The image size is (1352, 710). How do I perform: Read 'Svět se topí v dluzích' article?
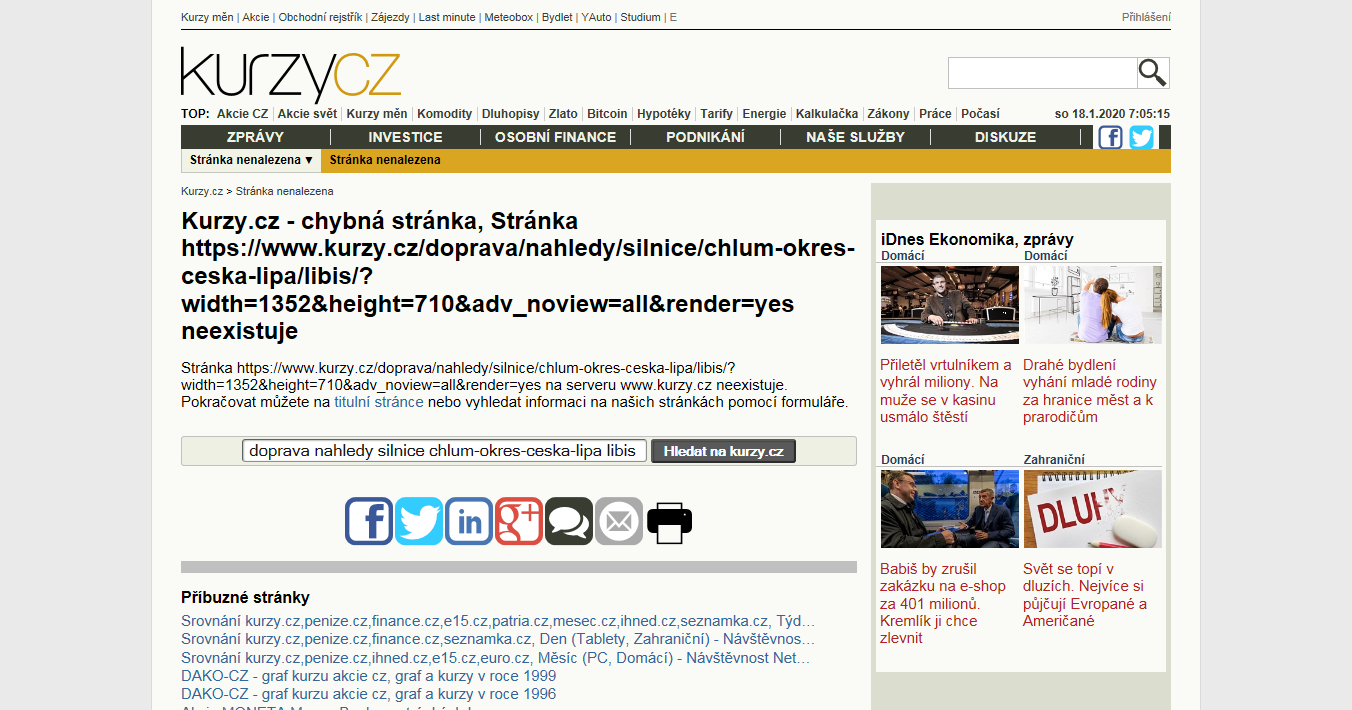click(x=1085, y=595)
